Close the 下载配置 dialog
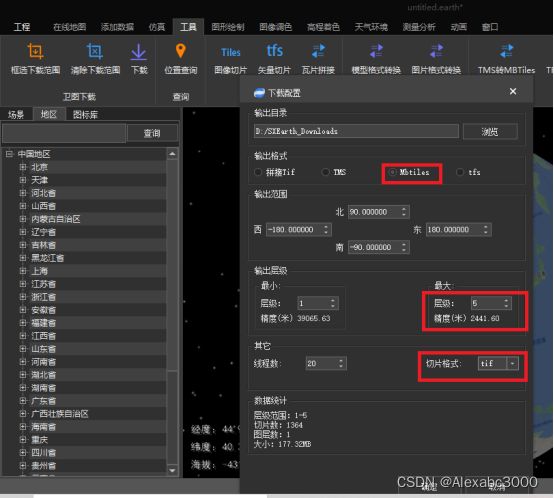This screenshot has width=554, height=498. pos(513,91)
